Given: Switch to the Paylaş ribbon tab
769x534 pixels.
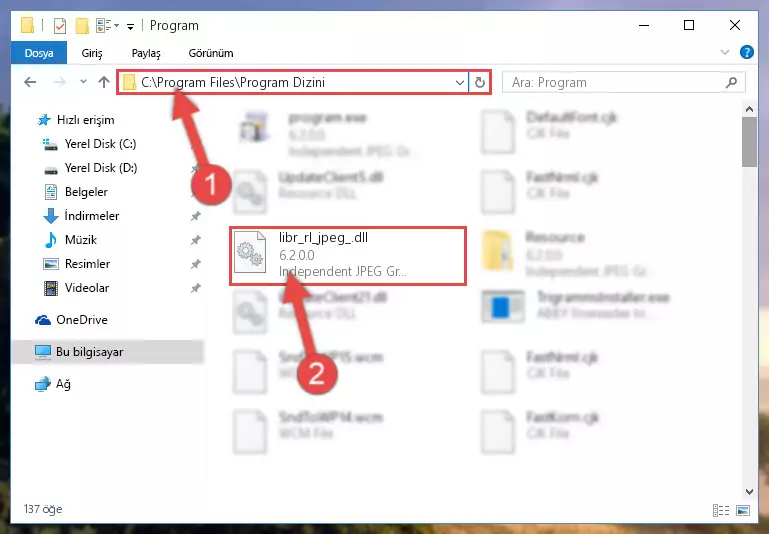Looking at the screenshot, I should tap(146, 53).
